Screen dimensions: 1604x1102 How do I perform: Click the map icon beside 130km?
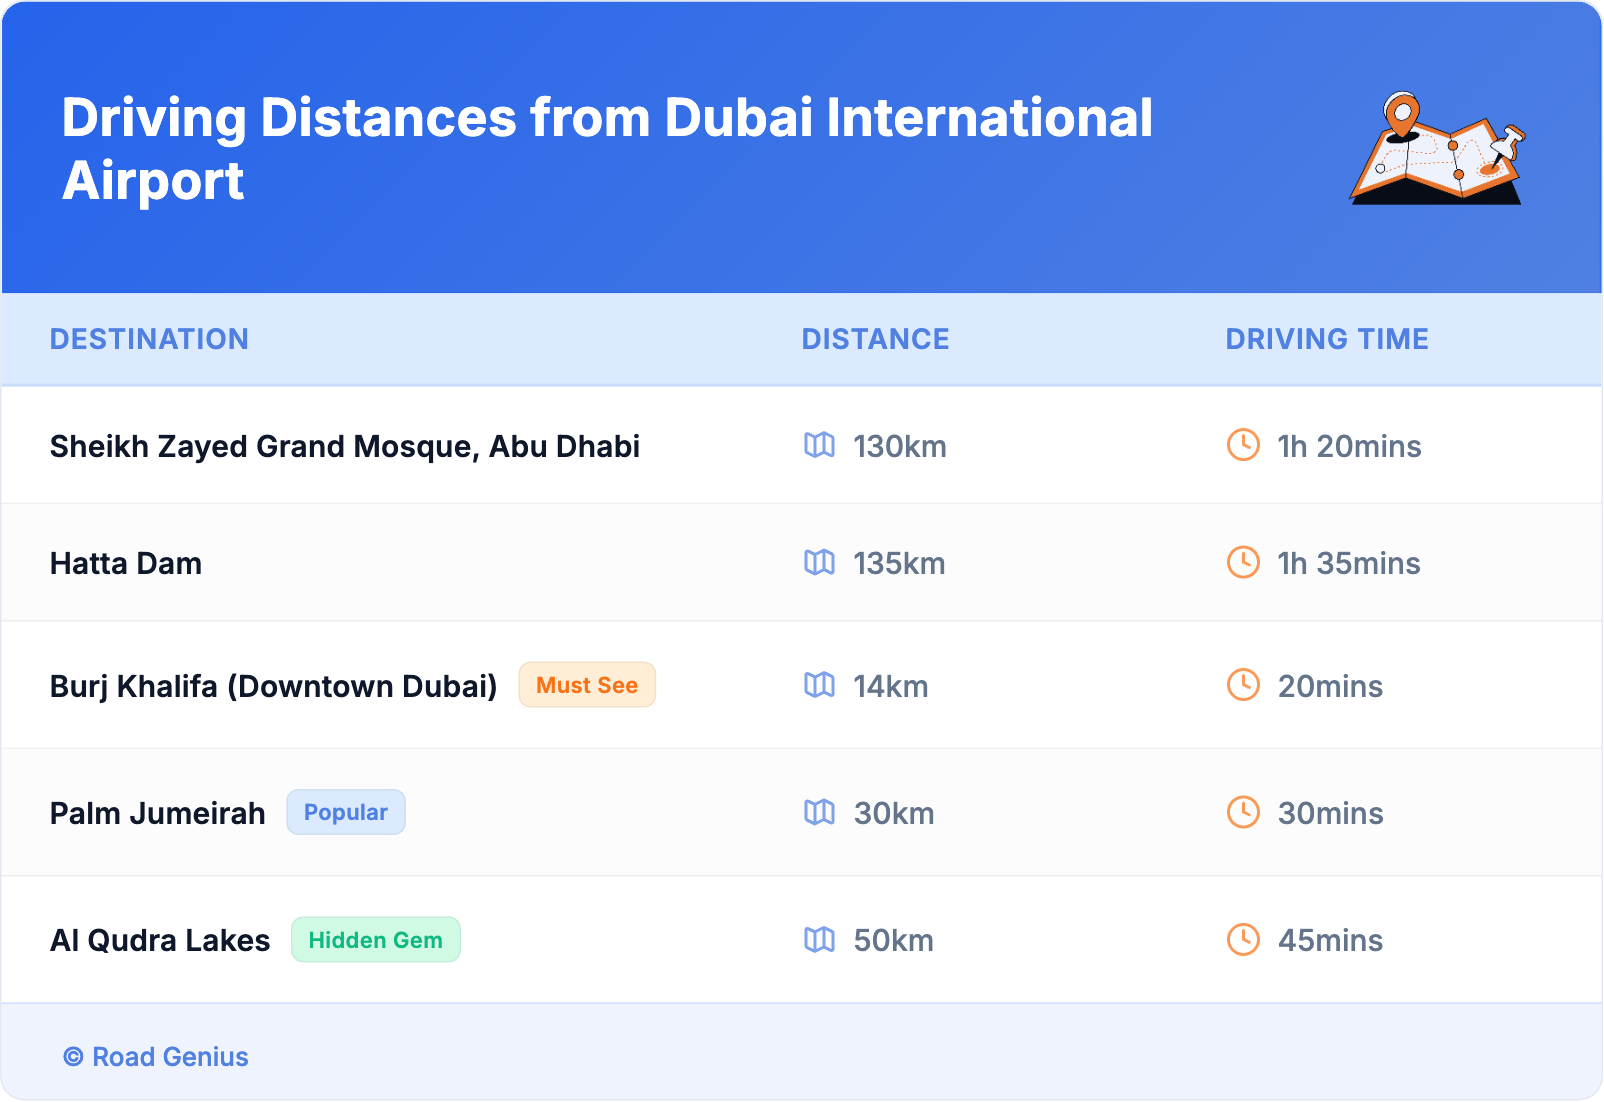point(819,445)
